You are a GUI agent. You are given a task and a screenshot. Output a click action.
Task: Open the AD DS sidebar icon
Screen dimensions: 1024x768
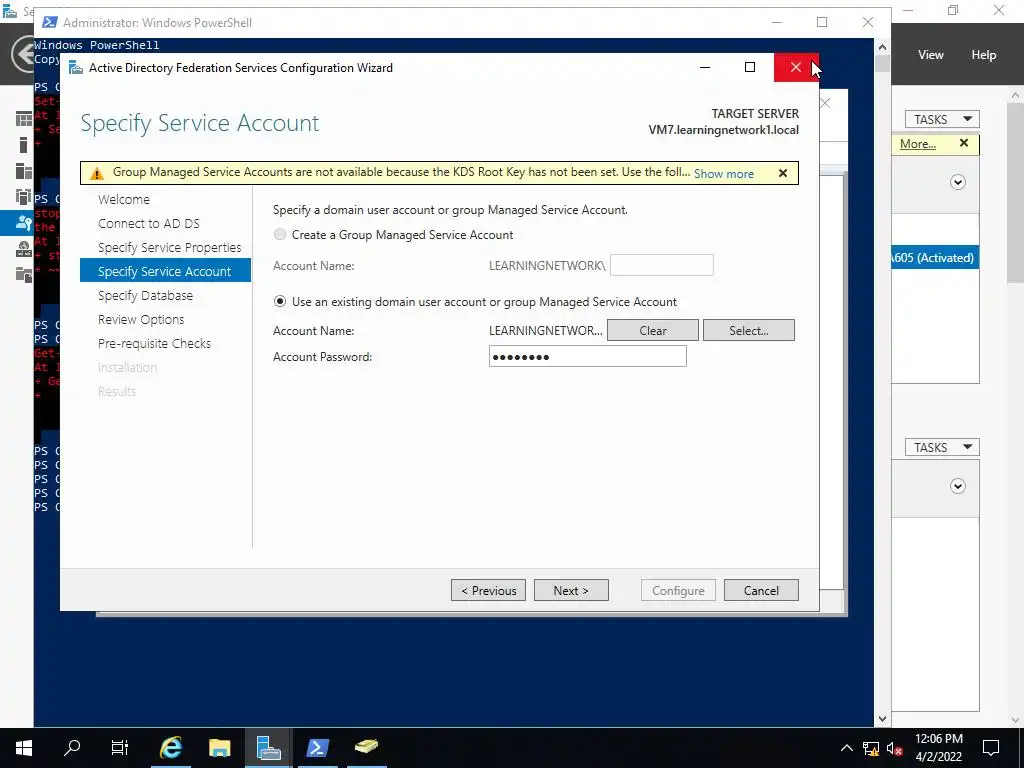tap(24, 197)
